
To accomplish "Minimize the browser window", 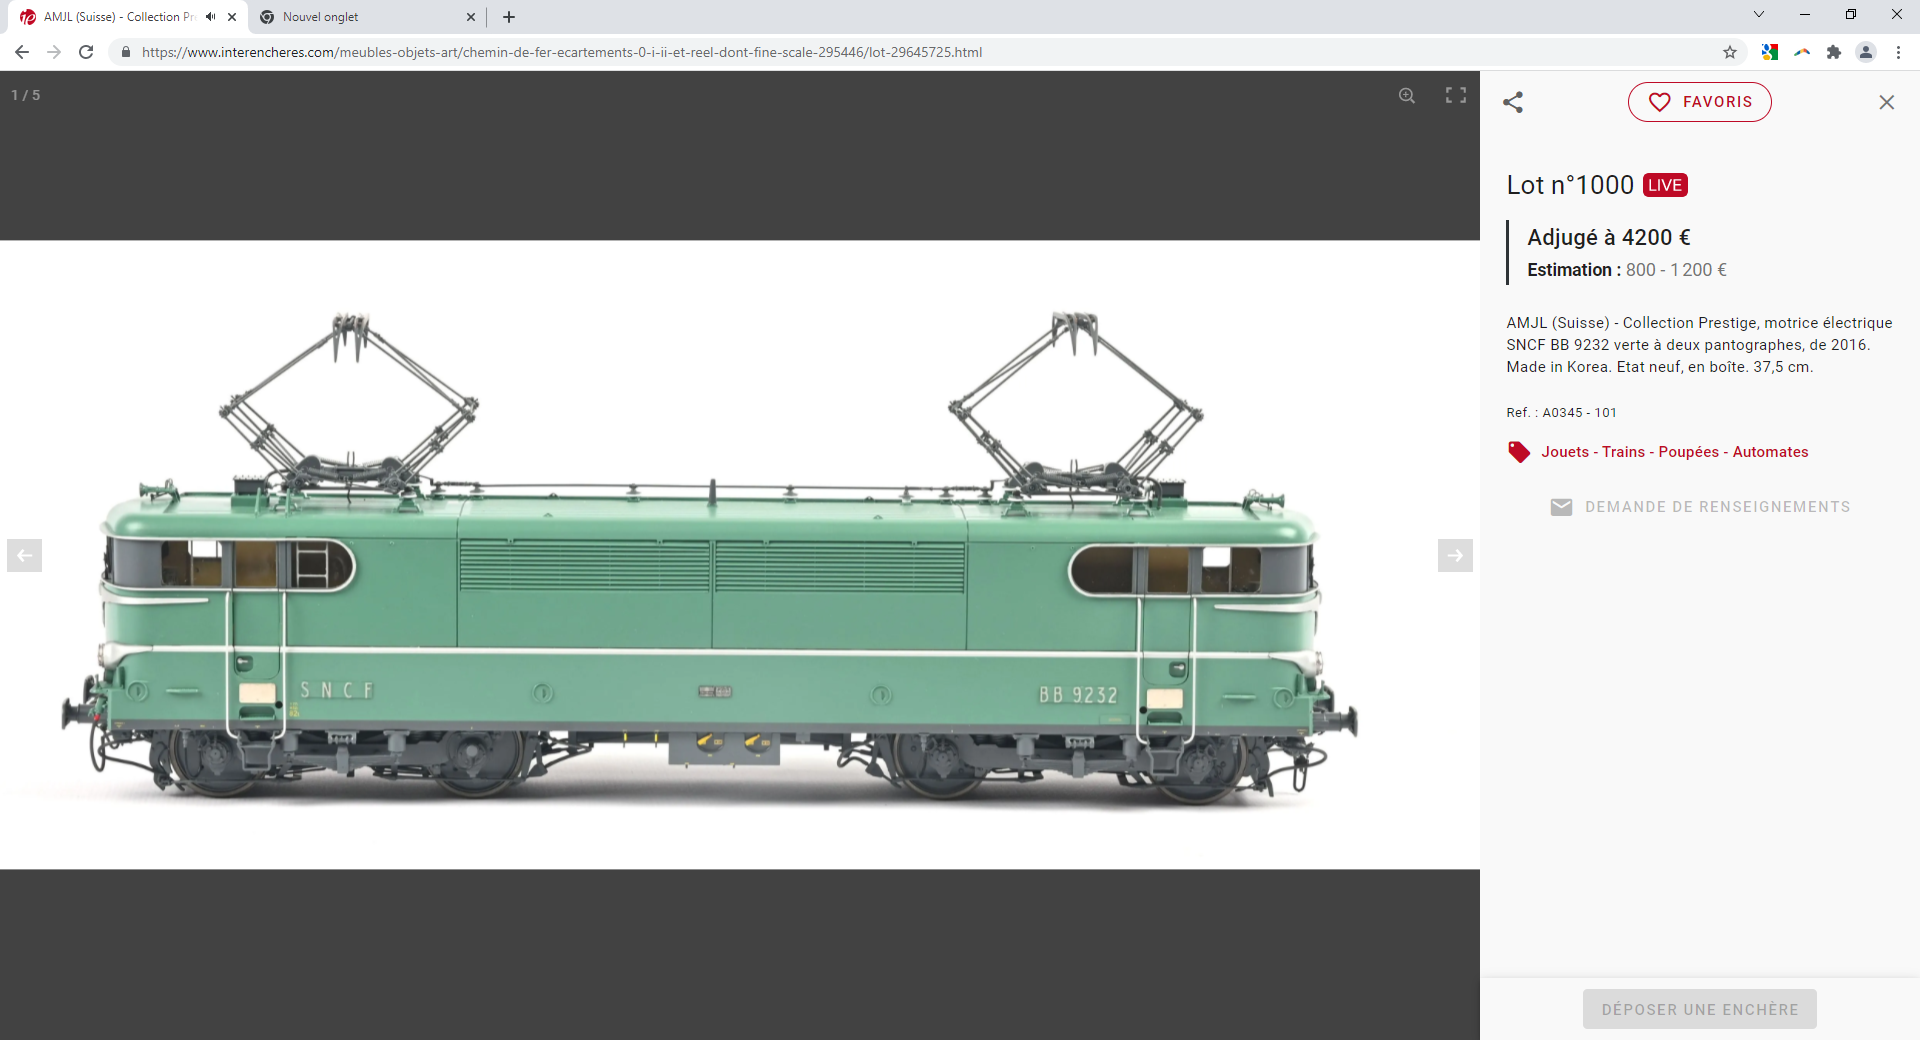I will click(1805, 14).
